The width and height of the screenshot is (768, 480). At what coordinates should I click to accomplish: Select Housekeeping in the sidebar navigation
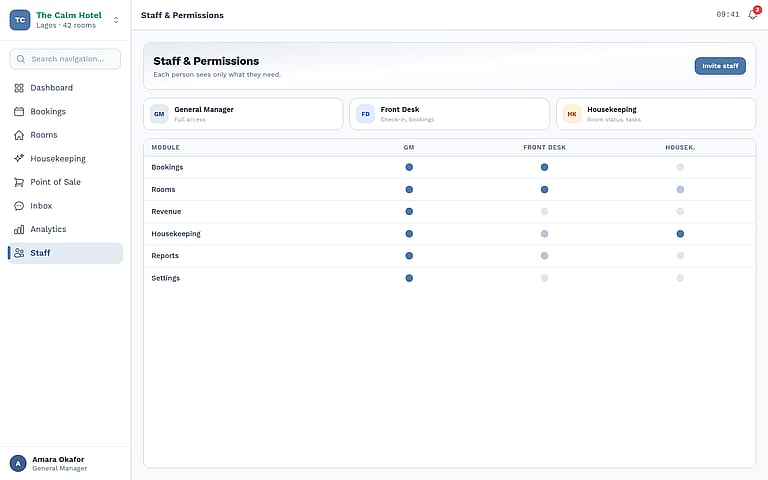point(66,159)
